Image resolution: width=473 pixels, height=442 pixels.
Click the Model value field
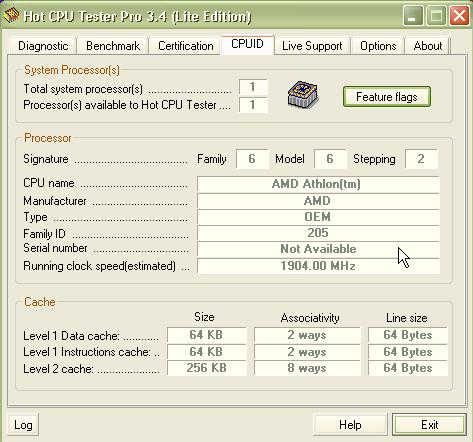coord(330,159)
